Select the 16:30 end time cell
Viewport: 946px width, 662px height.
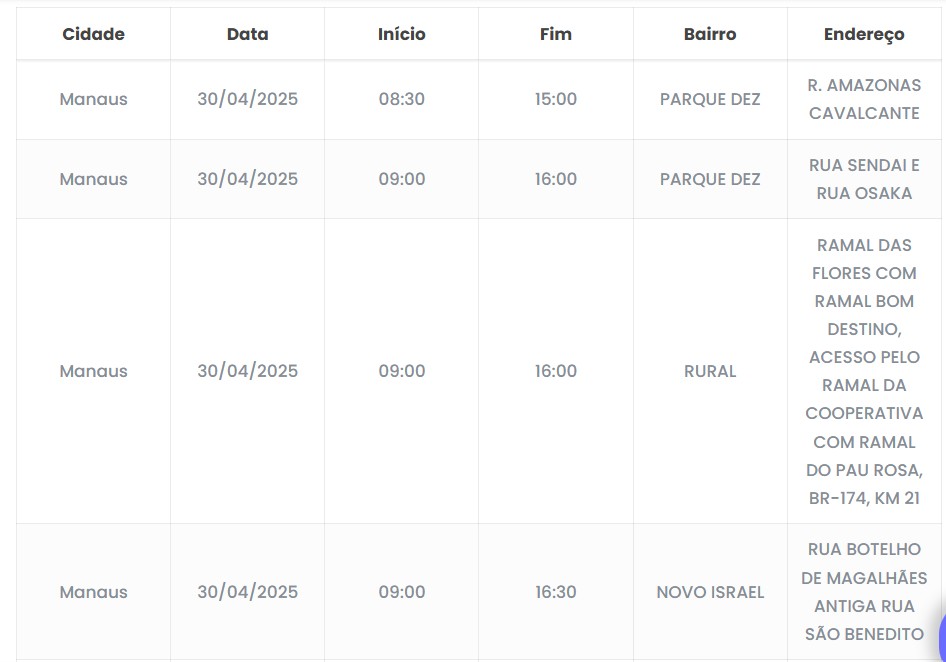pyautogui.click(x=555, y=592)
